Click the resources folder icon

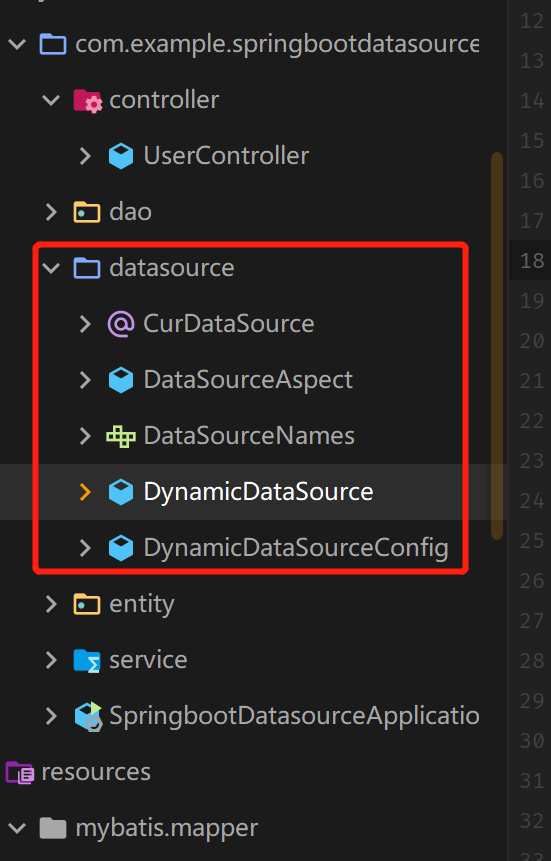tap(20, 772)
